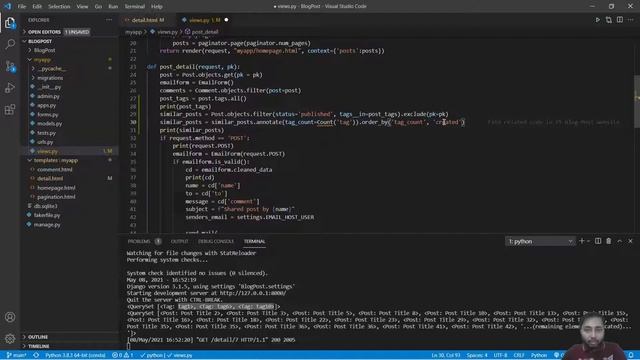Open the View menu
The width and height of the screenshot is (640, 360).
click(82, 7)
